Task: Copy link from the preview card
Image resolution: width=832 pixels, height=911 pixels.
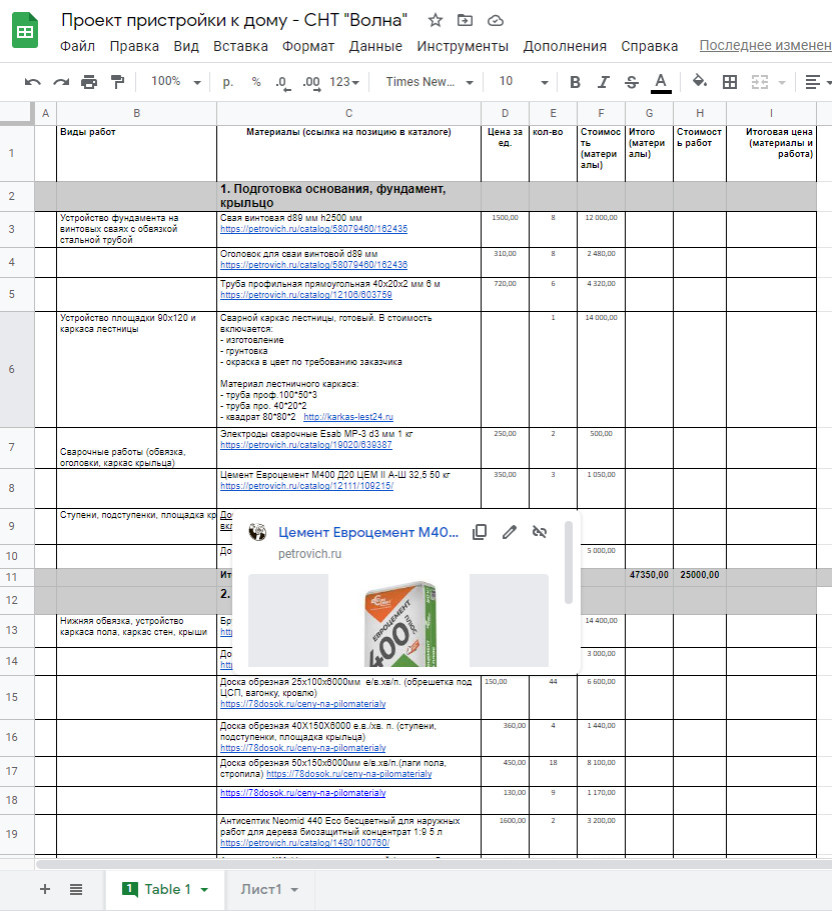Action: (479, 532)
